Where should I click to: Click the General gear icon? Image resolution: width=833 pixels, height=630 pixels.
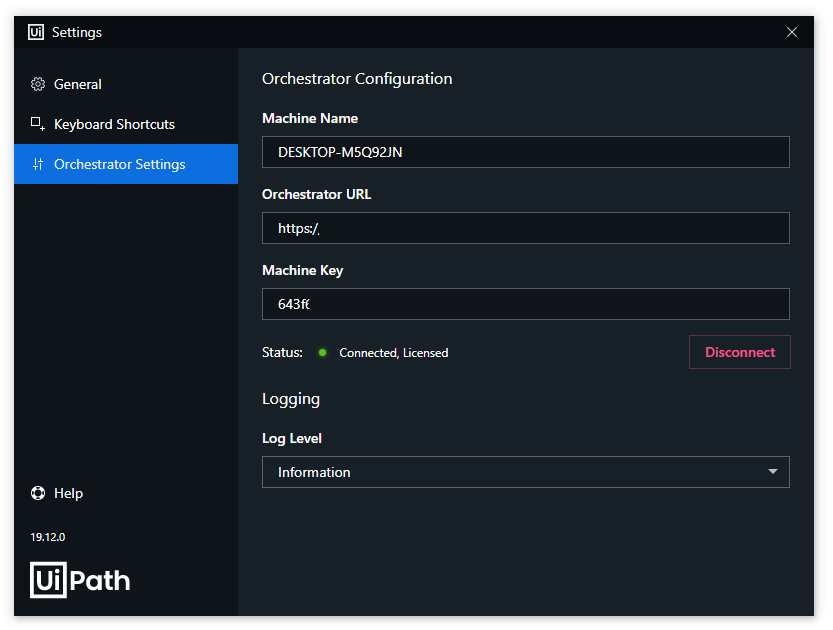(x=38, y=84)
